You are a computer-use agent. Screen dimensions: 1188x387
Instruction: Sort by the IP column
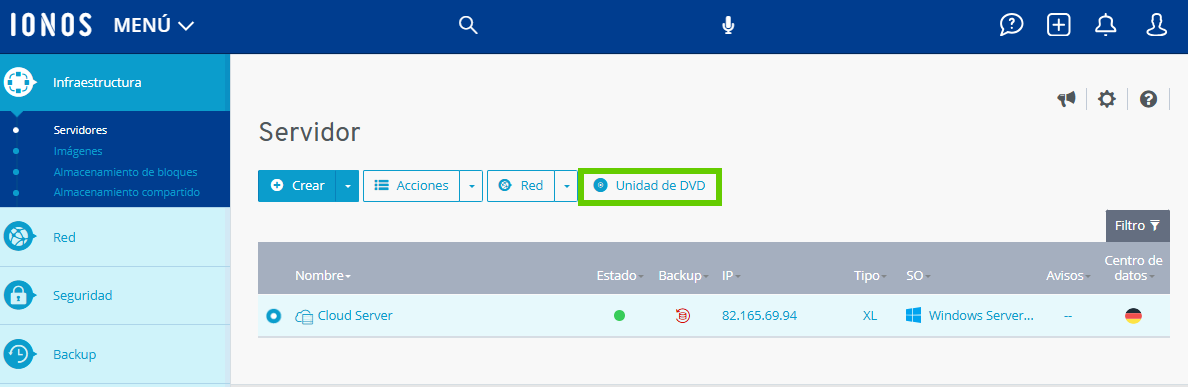[x=731, y=276]
